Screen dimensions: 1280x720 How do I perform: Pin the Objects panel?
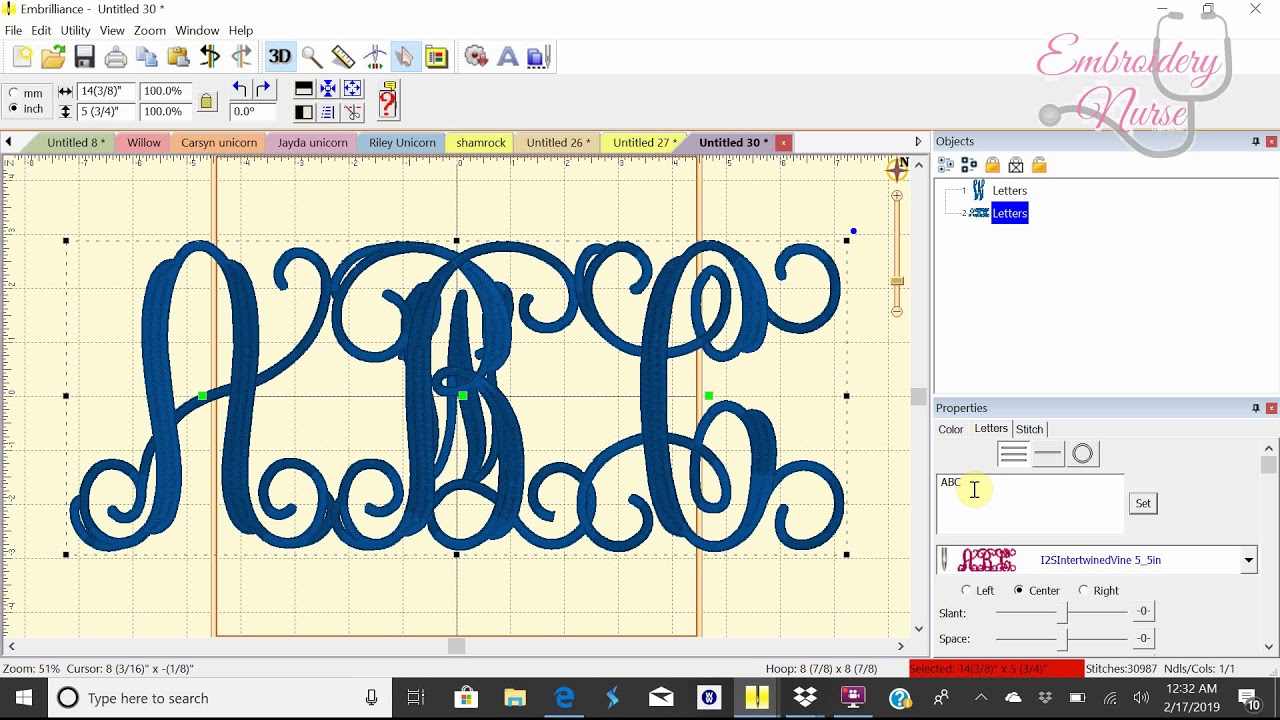[1256, 142]
